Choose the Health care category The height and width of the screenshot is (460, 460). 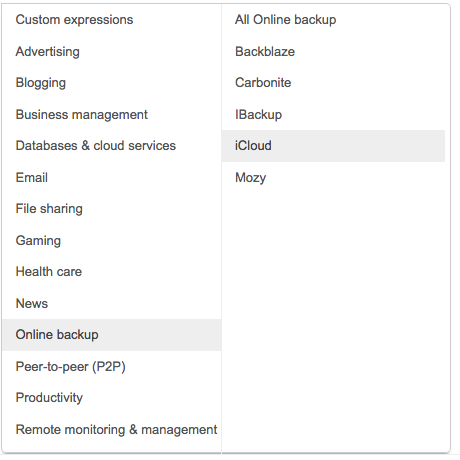[x=111, y=272]
